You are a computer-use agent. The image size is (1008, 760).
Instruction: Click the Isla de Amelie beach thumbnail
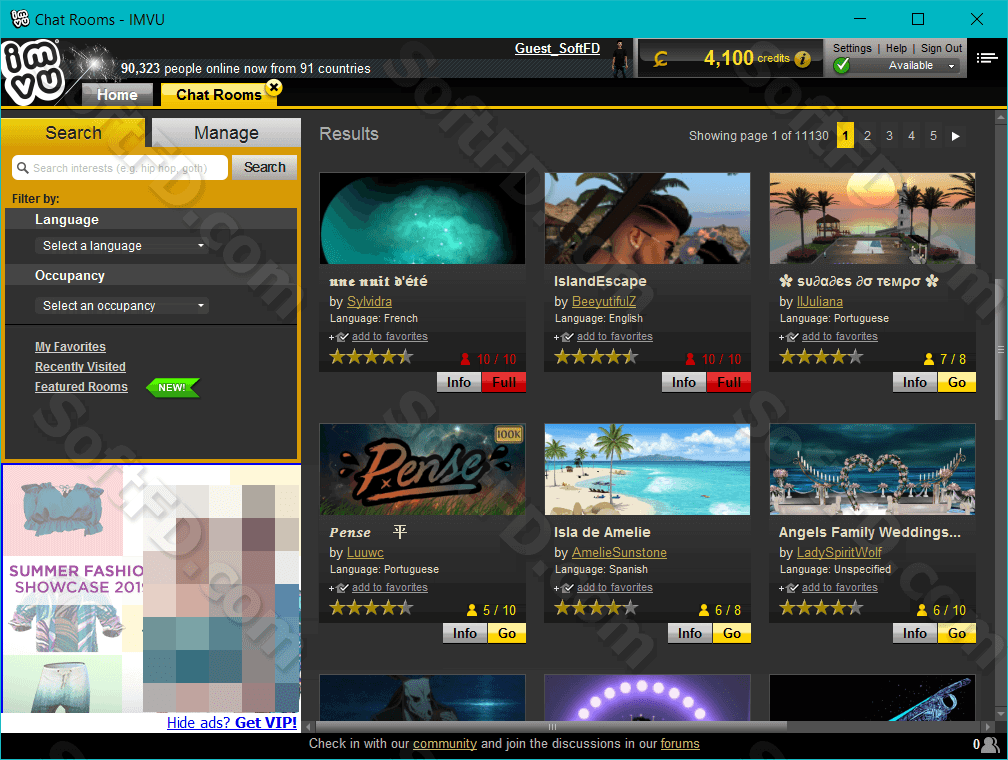[647, 469]
